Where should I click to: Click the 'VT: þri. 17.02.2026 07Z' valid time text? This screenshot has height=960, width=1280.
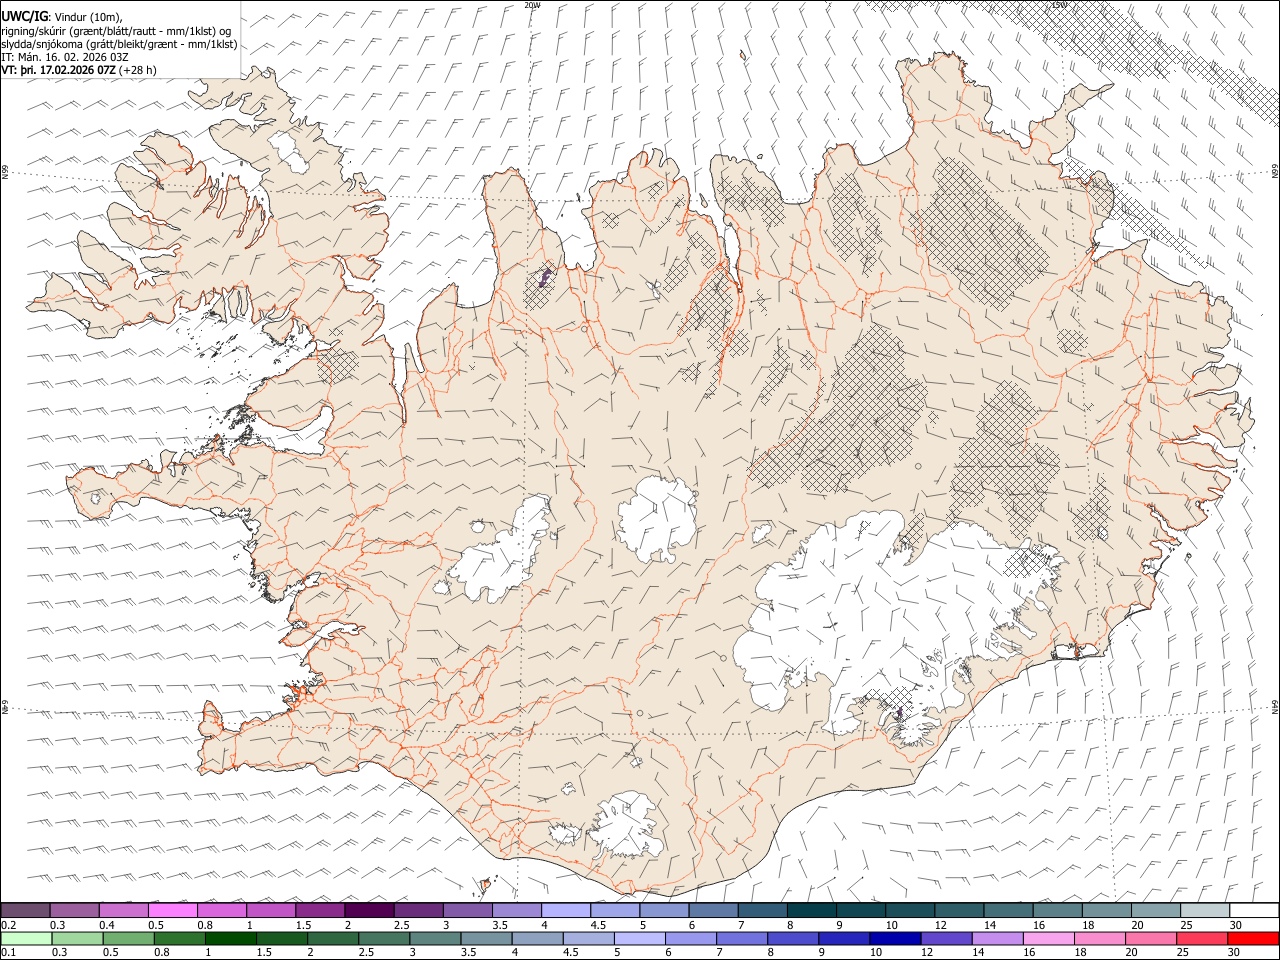point(59,71)
